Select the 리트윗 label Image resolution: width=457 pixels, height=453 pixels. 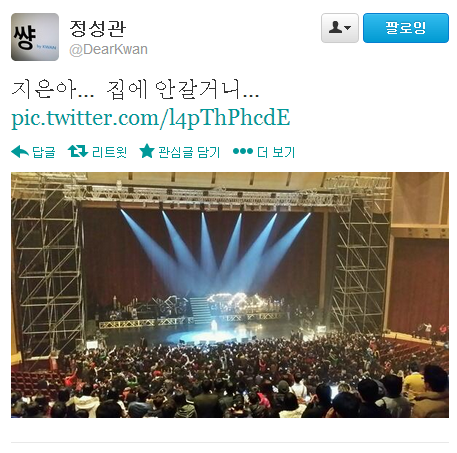(109, 152)
